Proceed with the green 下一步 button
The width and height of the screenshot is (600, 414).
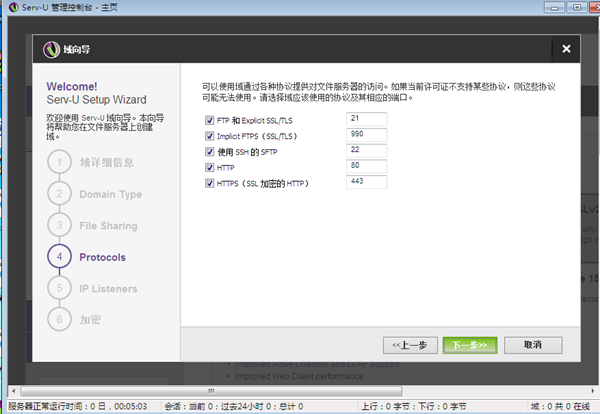pos(470,345)
